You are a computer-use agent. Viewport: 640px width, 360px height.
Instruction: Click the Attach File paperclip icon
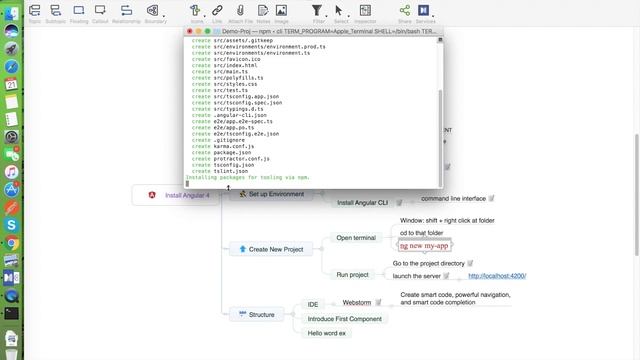tap(240, 11)
